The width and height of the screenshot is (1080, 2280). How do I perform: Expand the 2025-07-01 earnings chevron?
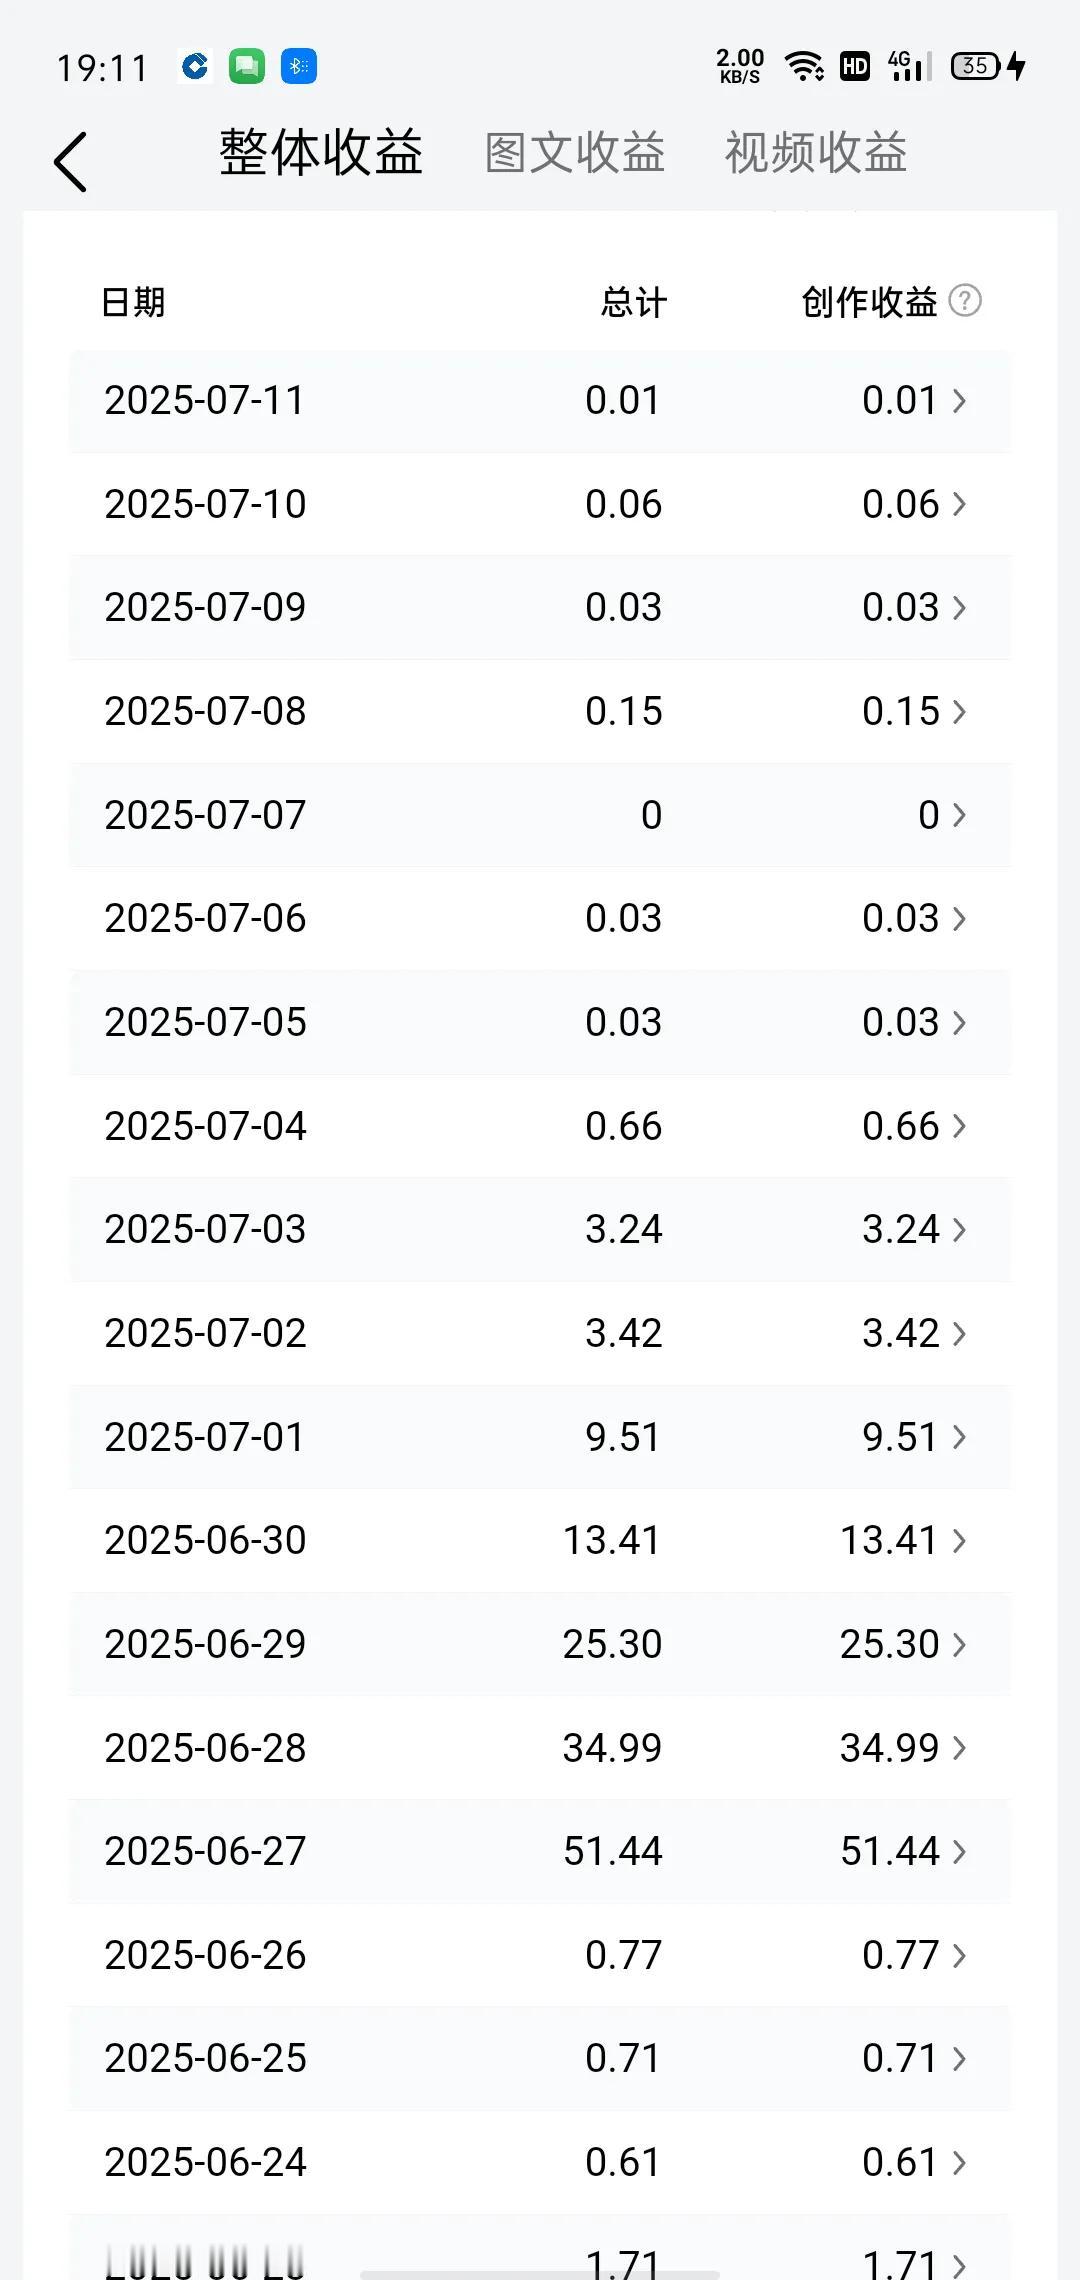(959, 1437)
